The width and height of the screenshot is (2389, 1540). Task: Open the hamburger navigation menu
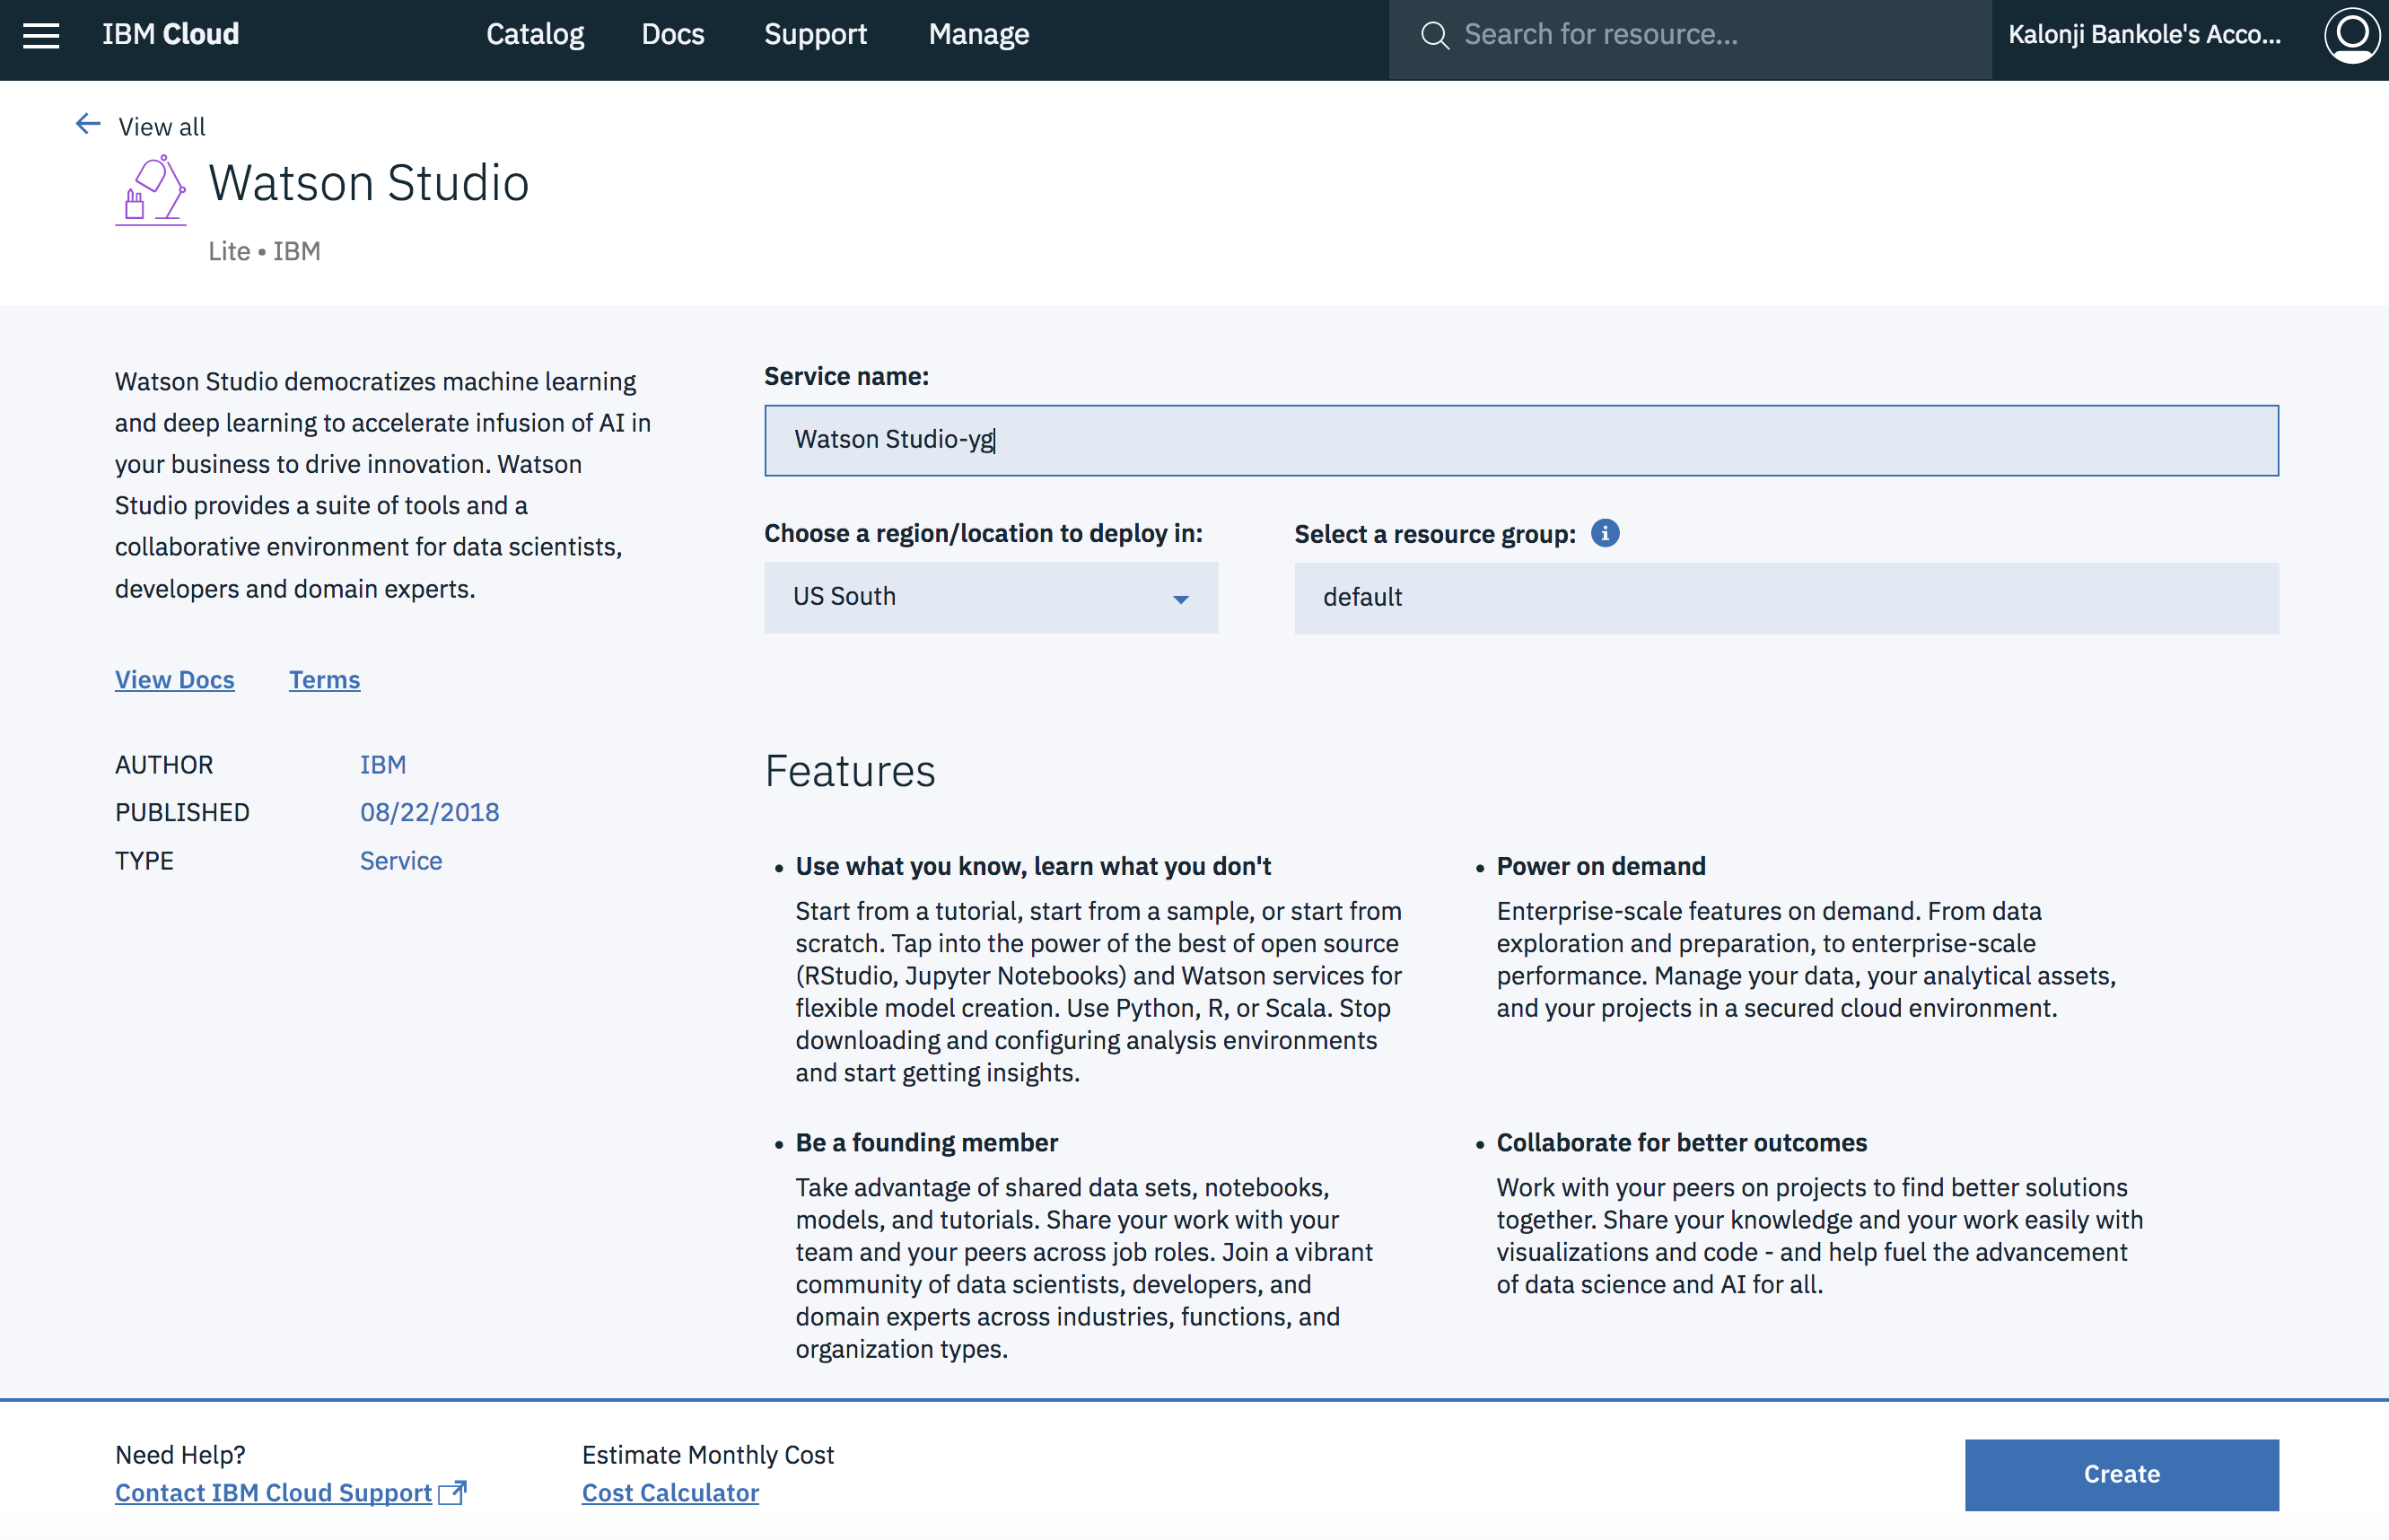coord(41,36)
